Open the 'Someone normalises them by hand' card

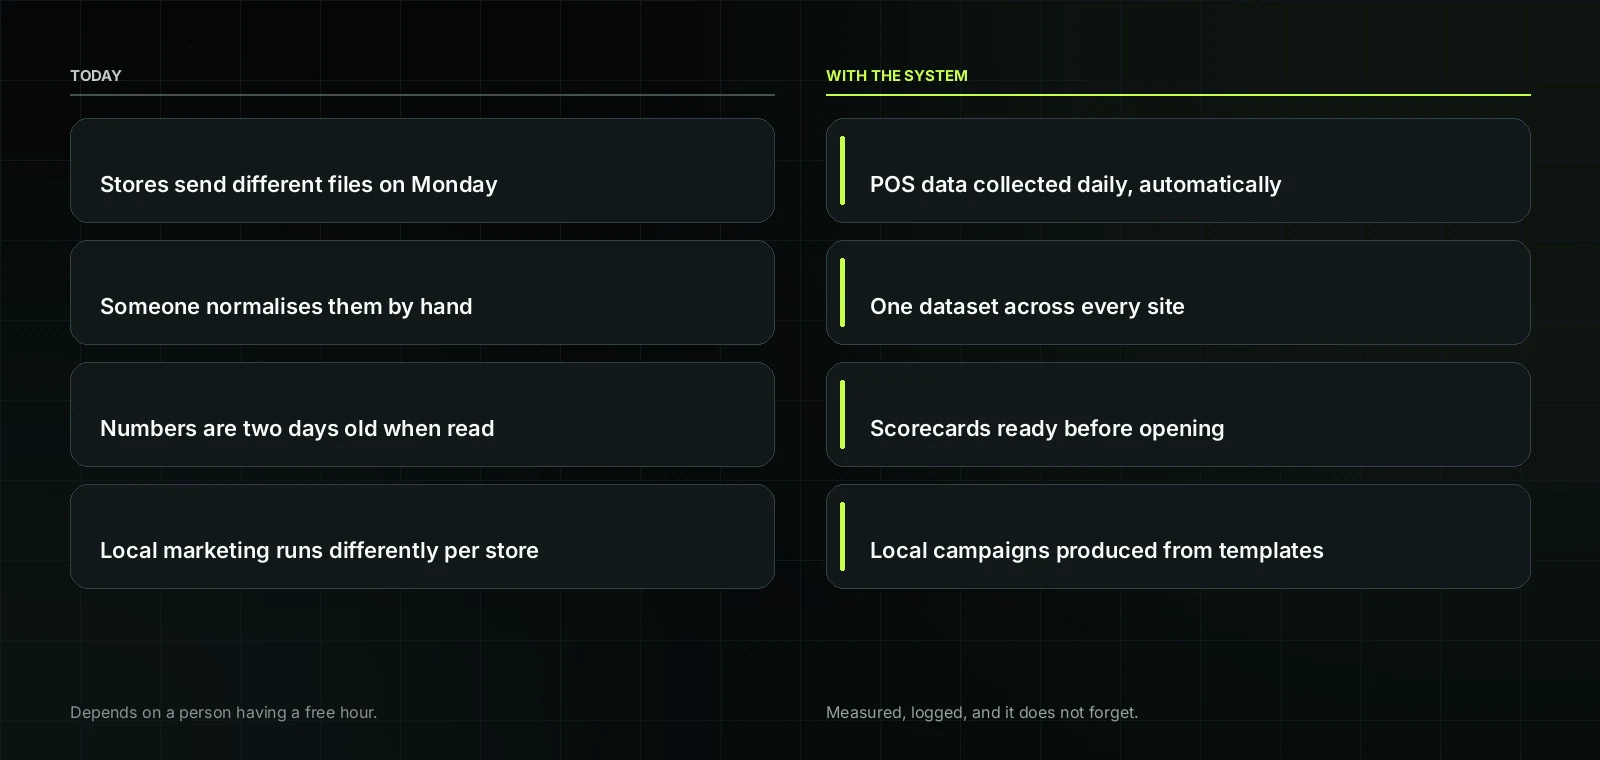point(422,293)
